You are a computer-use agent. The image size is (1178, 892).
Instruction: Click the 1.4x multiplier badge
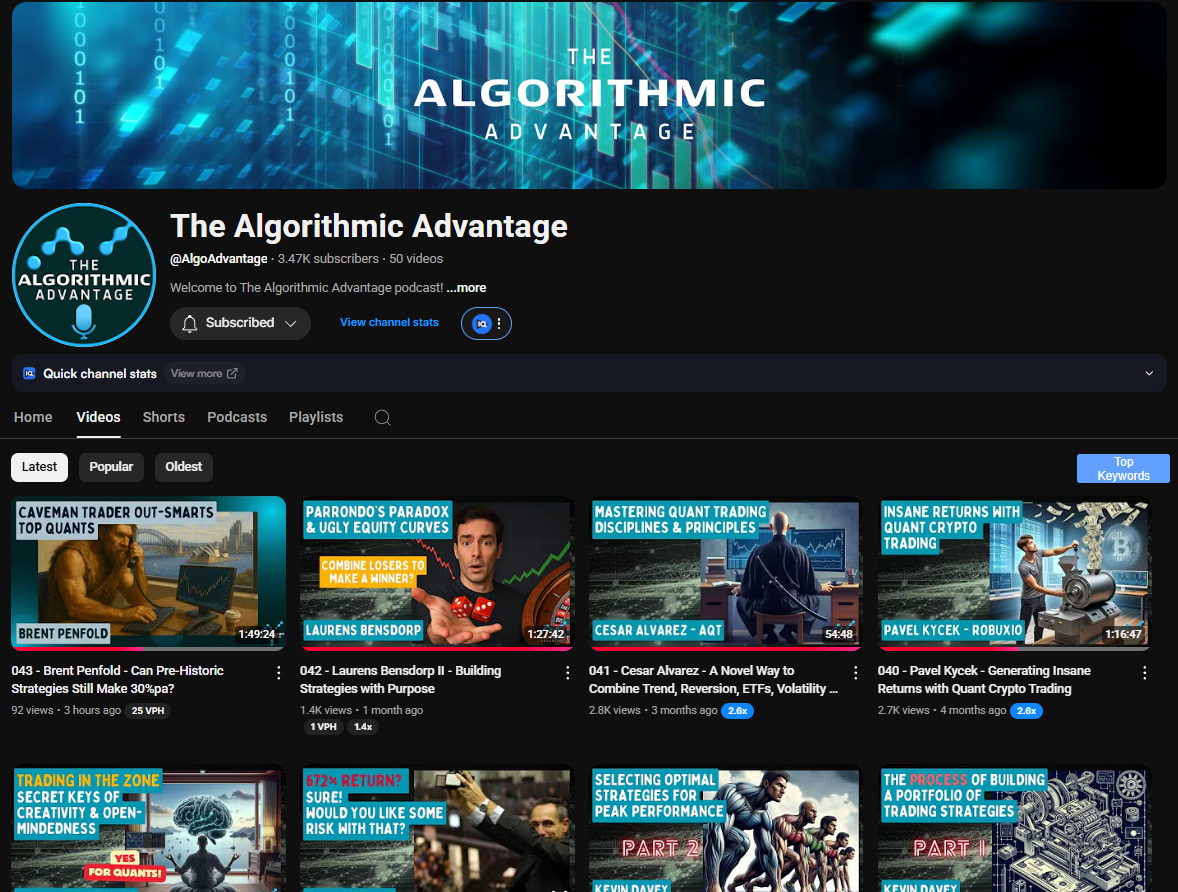(363, 727)
